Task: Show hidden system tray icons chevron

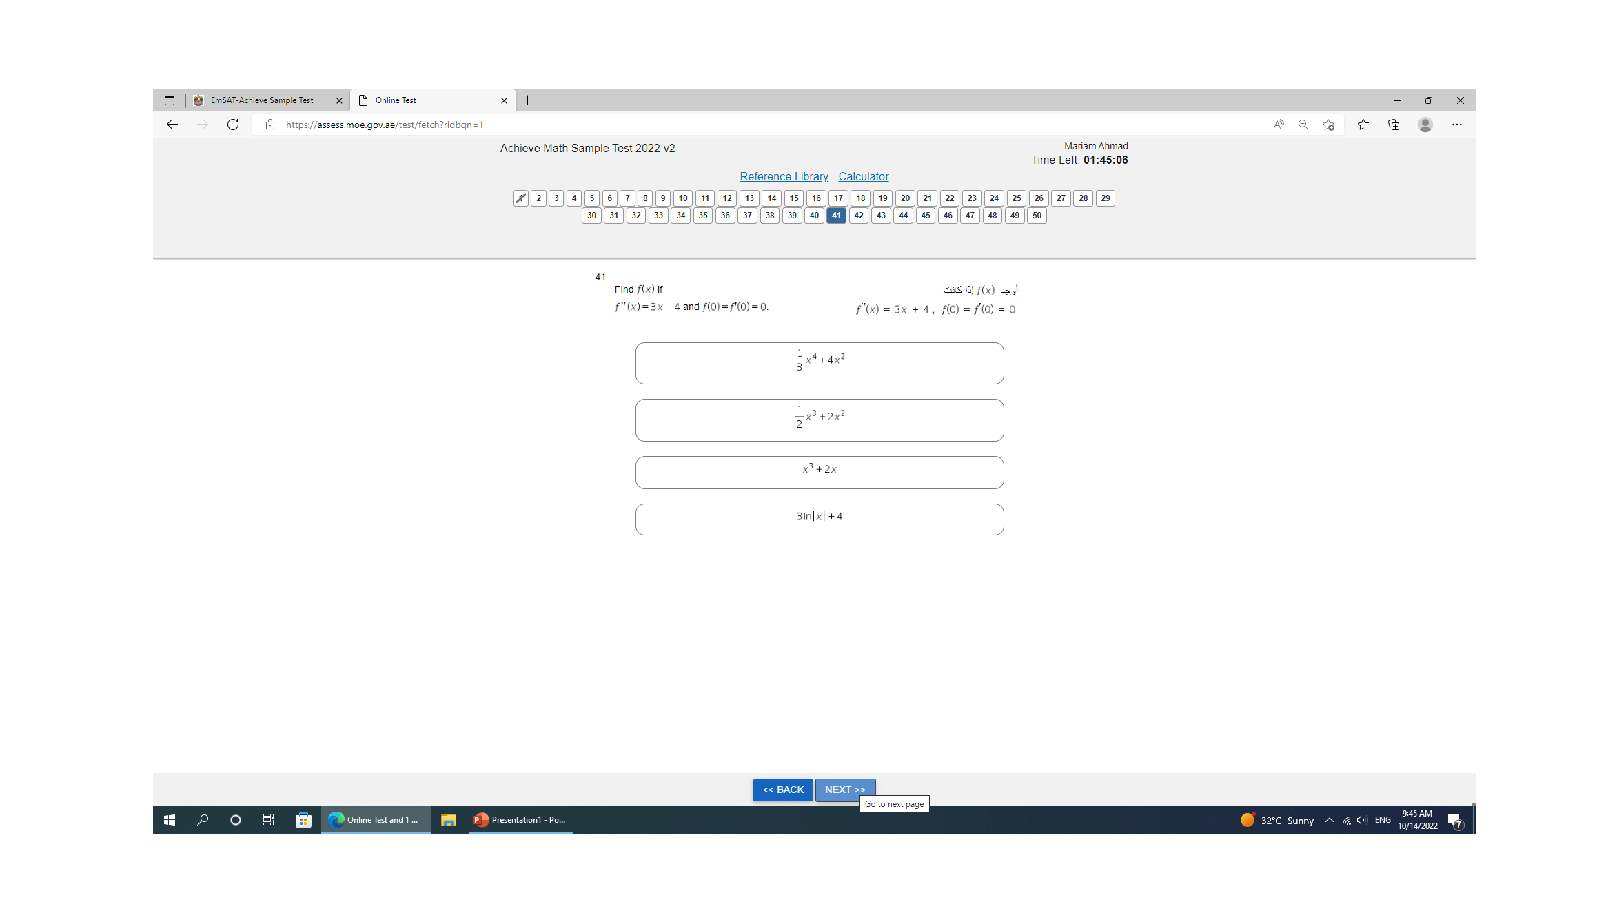Action: click(1329, 820)
